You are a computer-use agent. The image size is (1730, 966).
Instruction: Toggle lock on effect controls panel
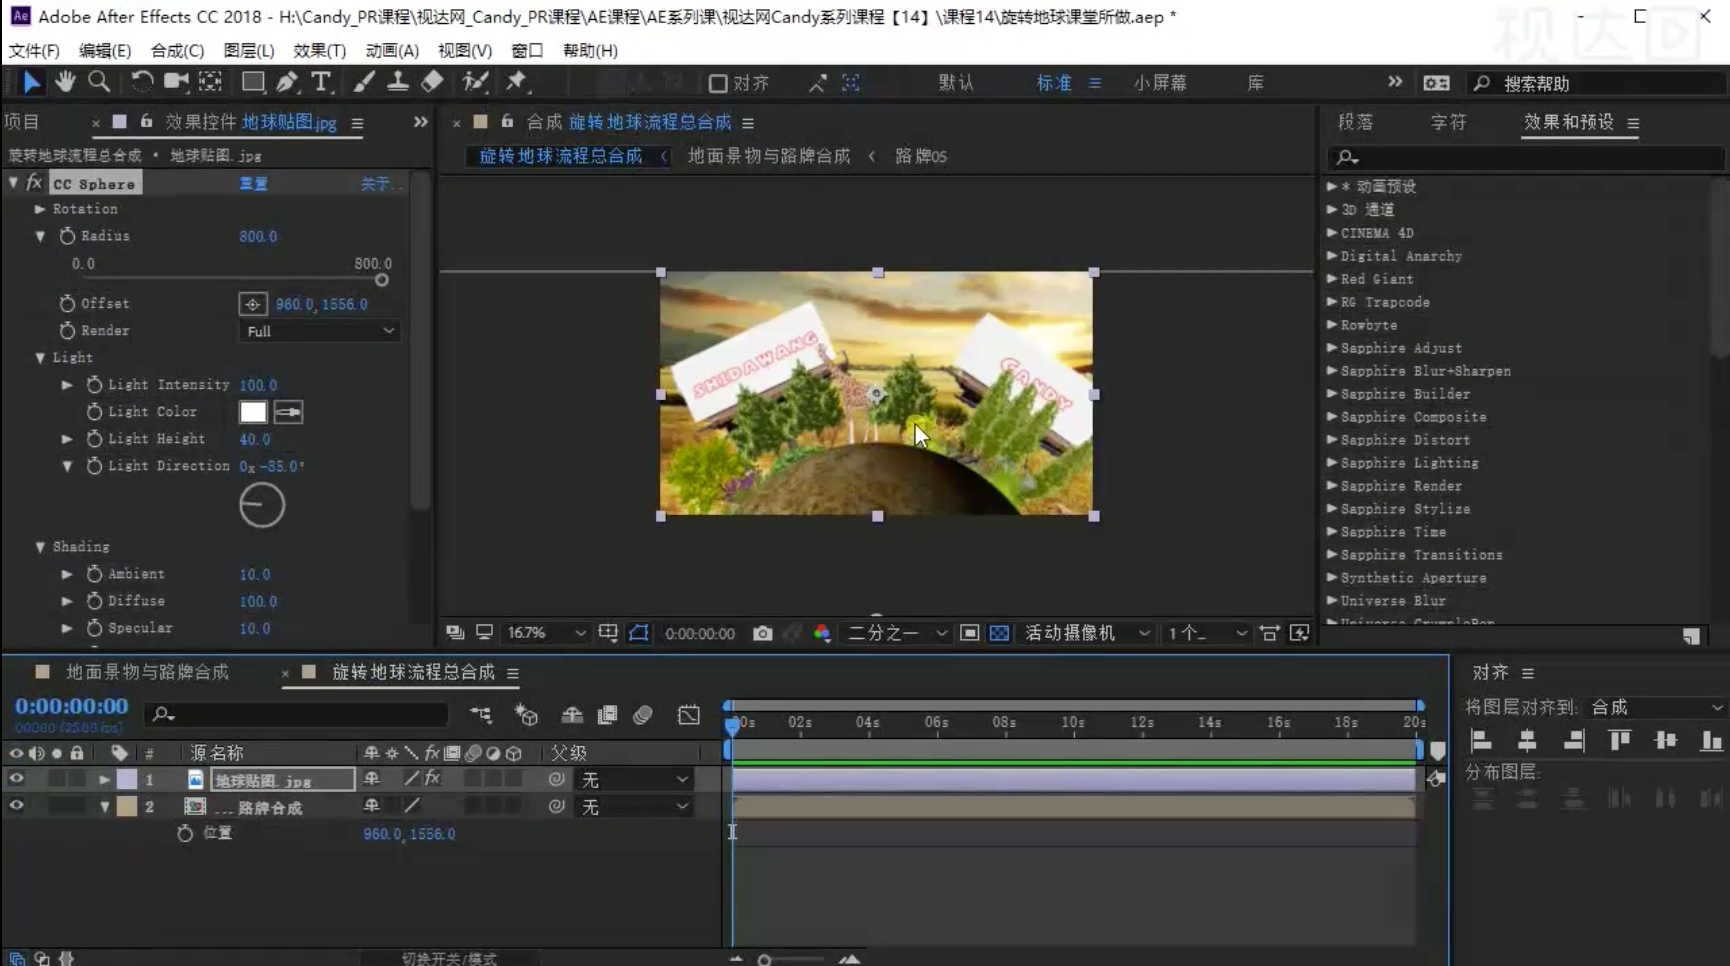(x=146, y=121)
